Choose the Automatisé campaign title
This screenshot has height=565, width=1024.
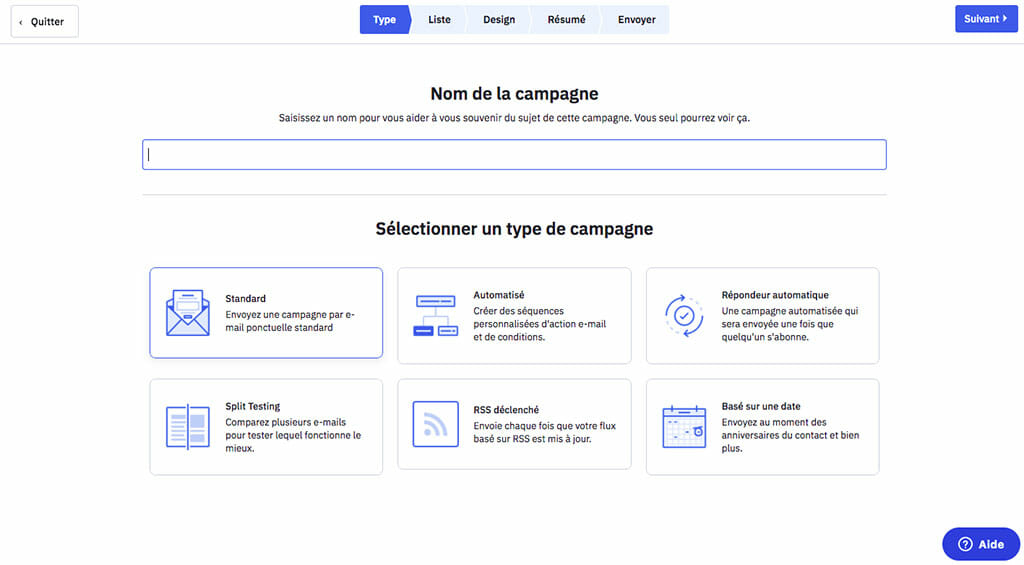[x=499, y=295]
